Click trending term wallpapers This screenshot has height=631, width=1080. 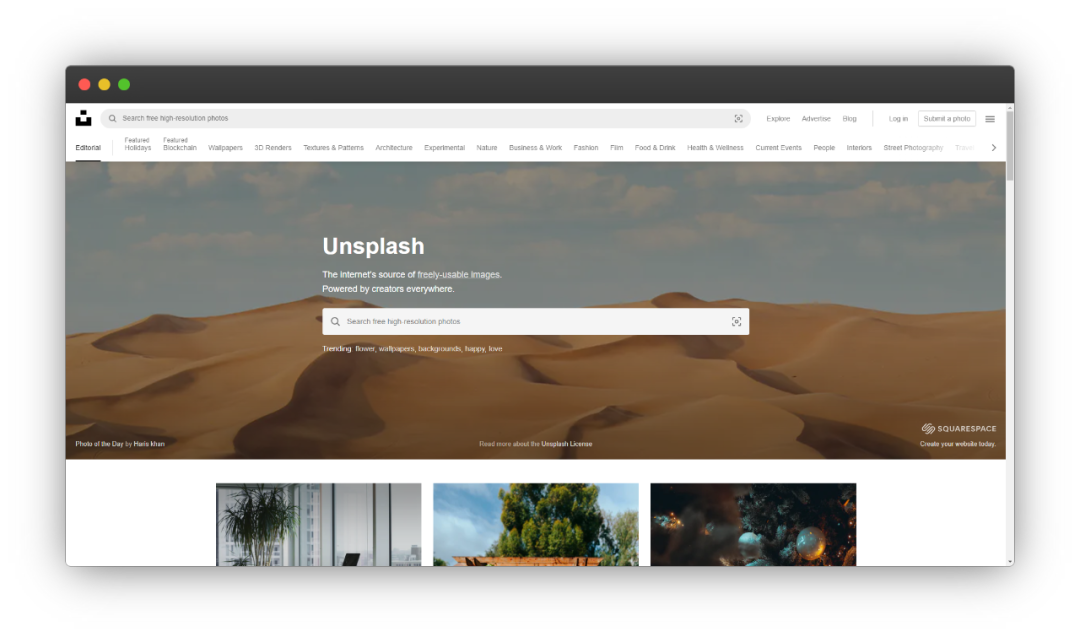(397, 349)
